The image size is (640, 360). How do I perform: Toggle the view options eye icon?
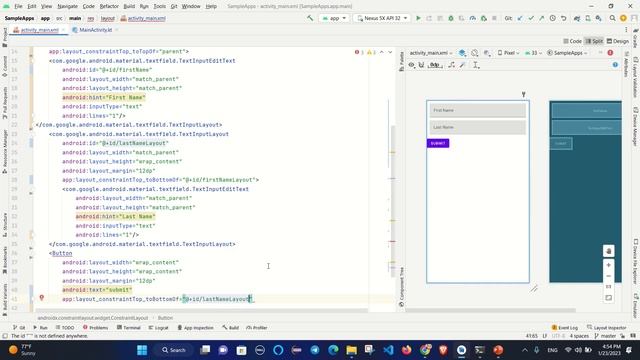[x=411, y=65]
